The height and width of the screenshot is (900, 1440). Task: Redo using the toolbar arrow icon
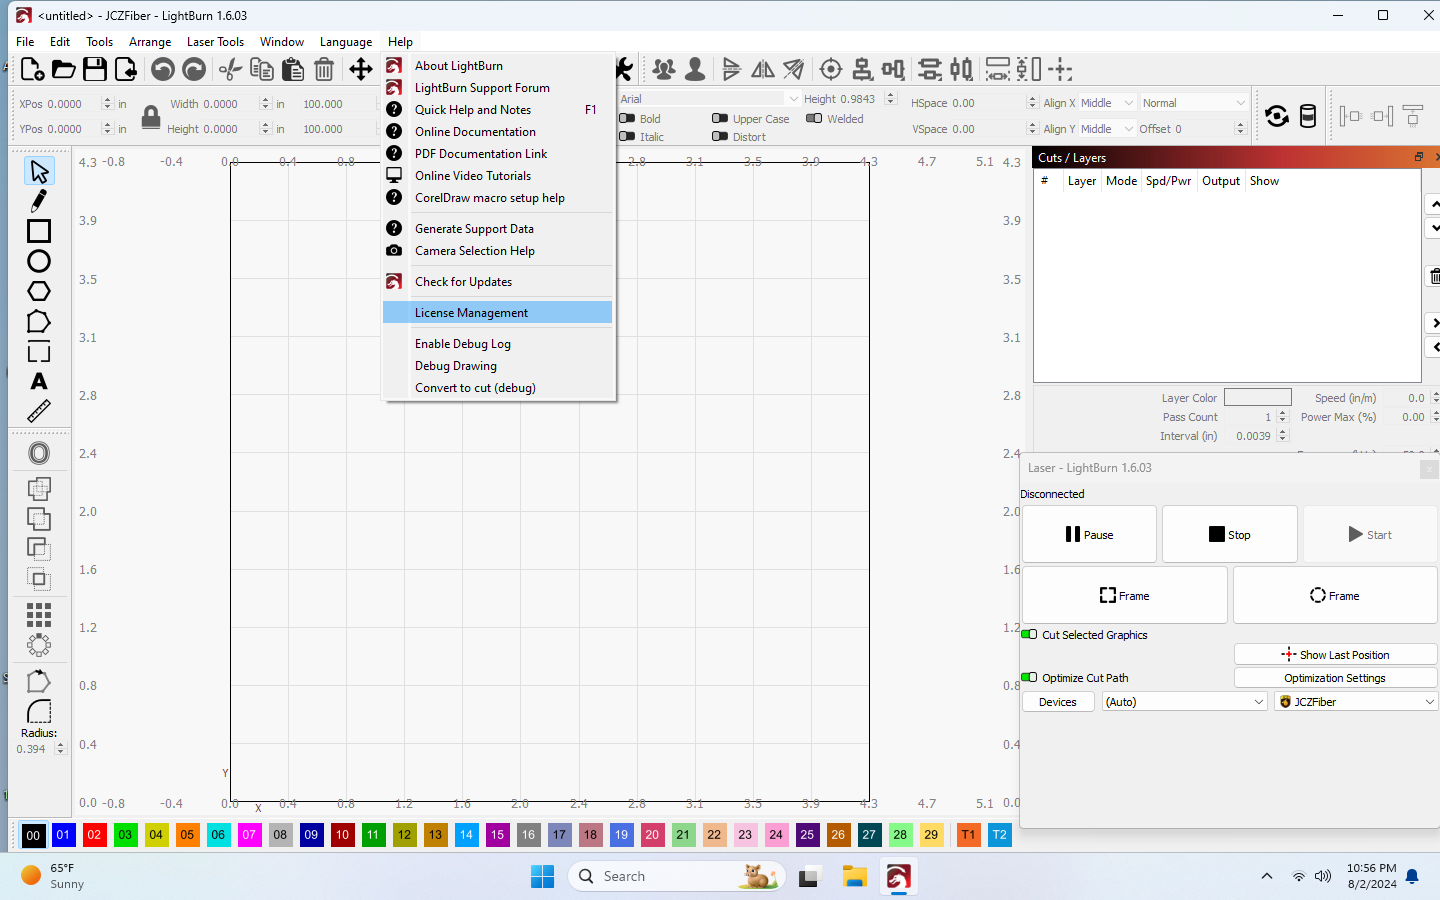[194, 69]
